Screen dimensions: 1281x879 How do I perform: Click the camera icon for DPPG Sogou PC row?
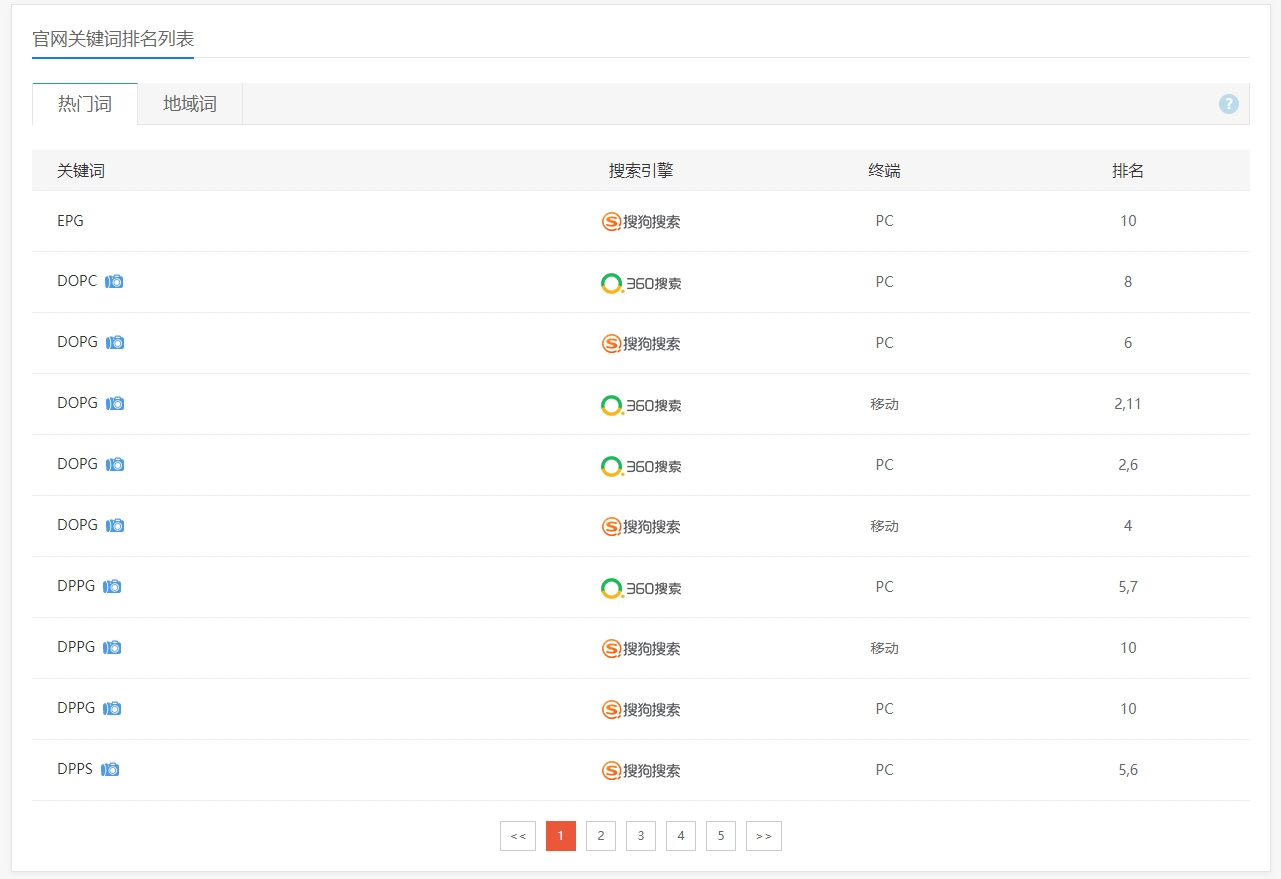[112, 709]
